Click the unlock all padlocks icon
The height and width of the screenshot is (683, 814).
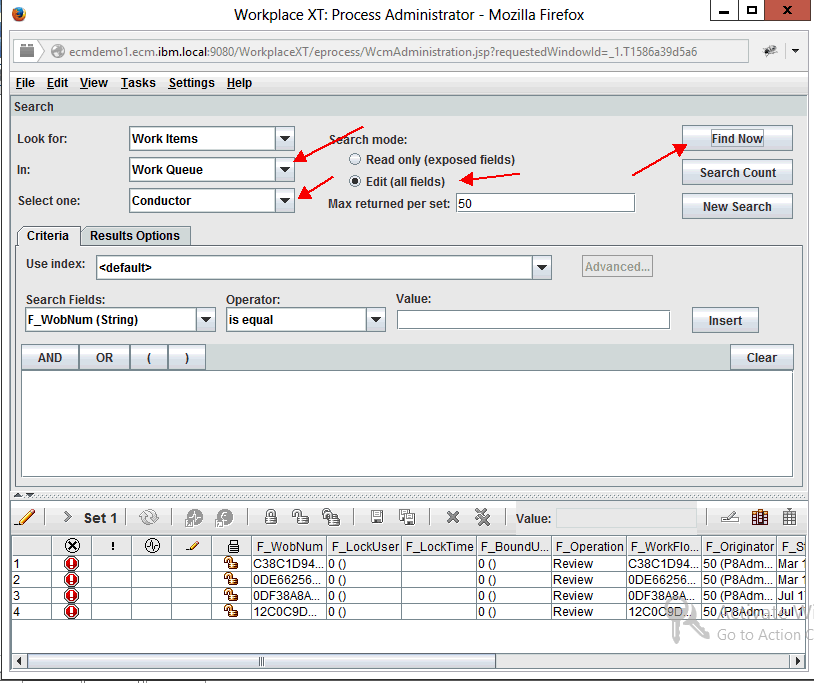(x=331, y=517)
